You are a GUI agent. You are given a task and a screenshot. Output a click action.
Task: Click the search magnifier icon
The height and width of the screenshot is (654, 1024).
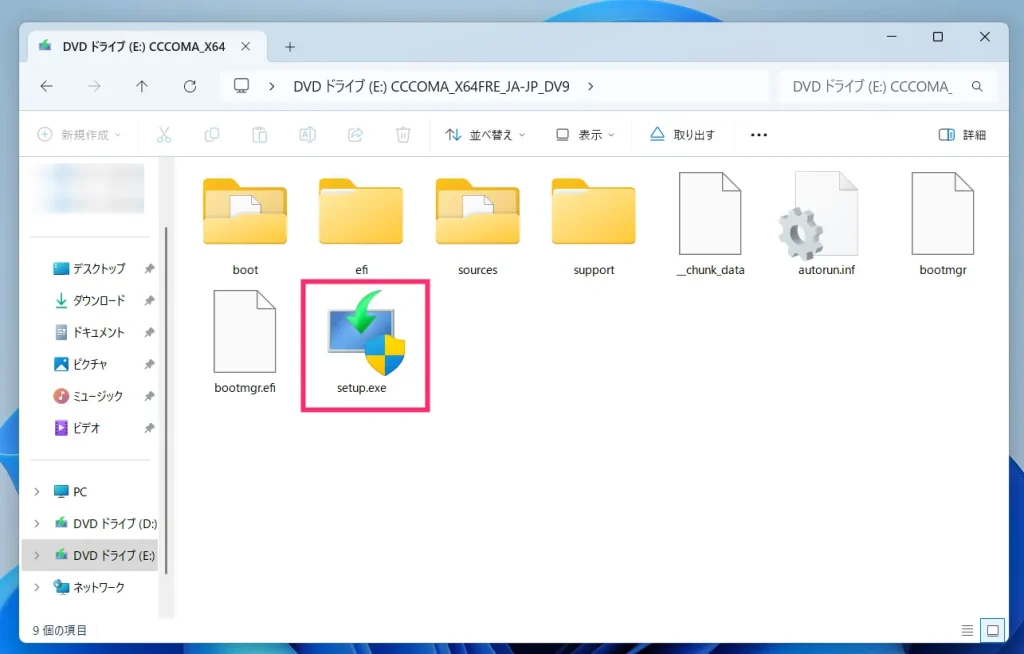(977, 86)
